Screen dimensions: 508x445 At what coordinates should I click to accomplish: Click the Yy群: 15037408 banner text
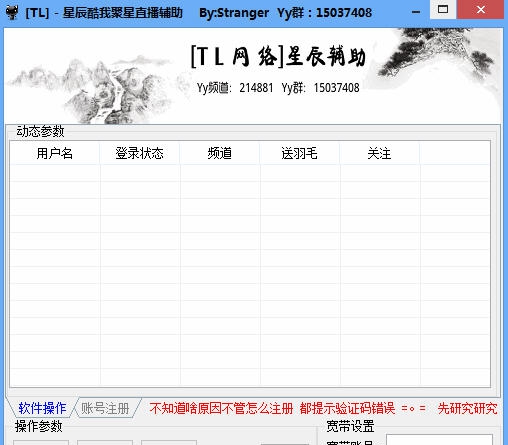(x=320, y=88)
